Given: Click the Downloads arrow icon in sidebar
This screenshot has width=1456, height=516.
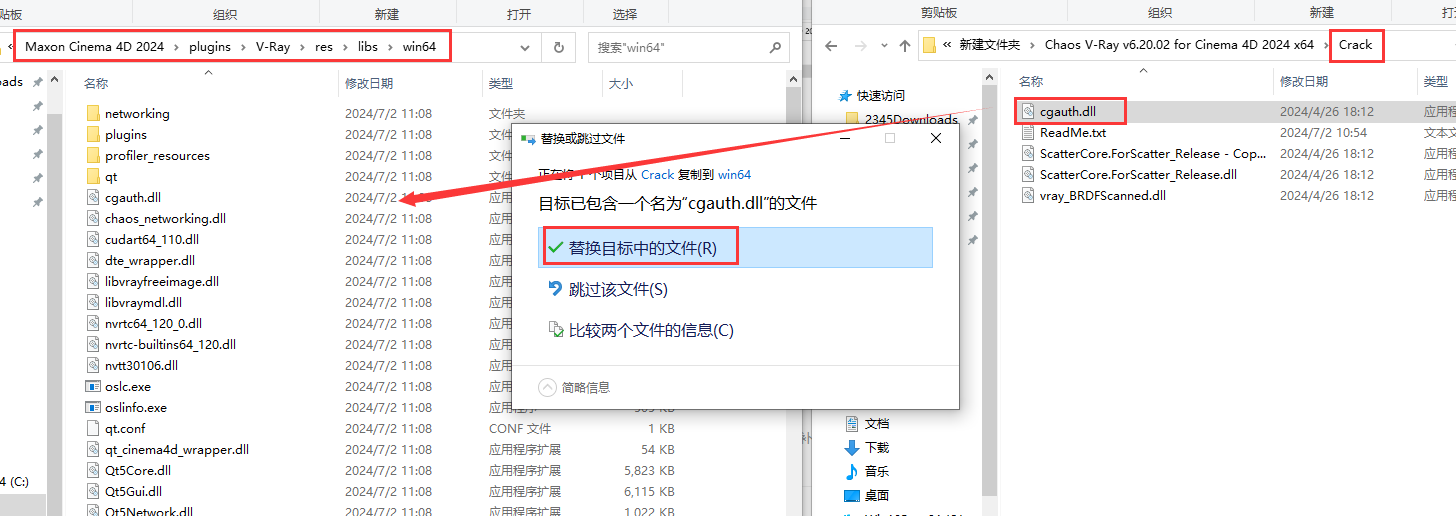Looking at the screenshot, I should [x=852, y=448].
